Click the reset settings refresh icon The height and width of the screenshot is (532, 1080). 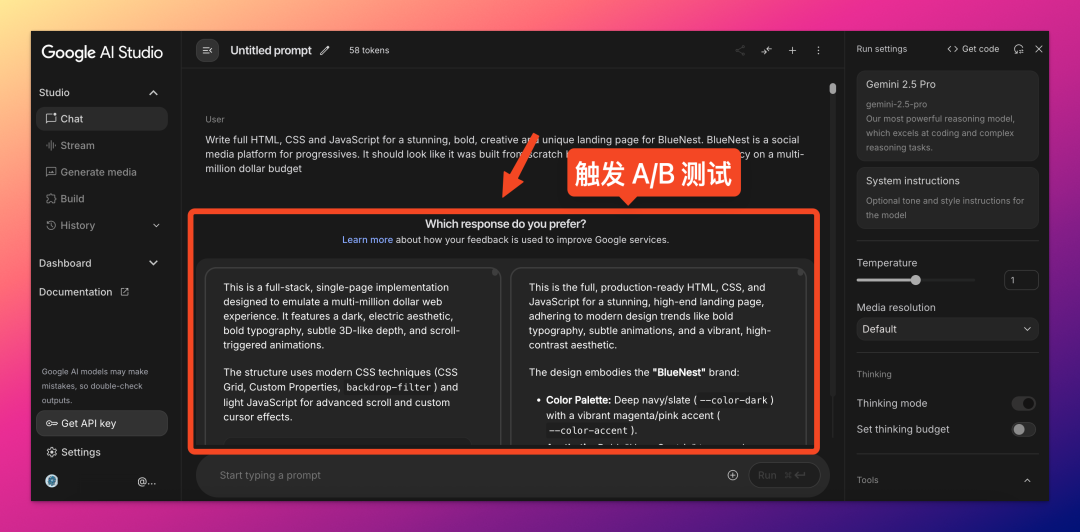1019,49
